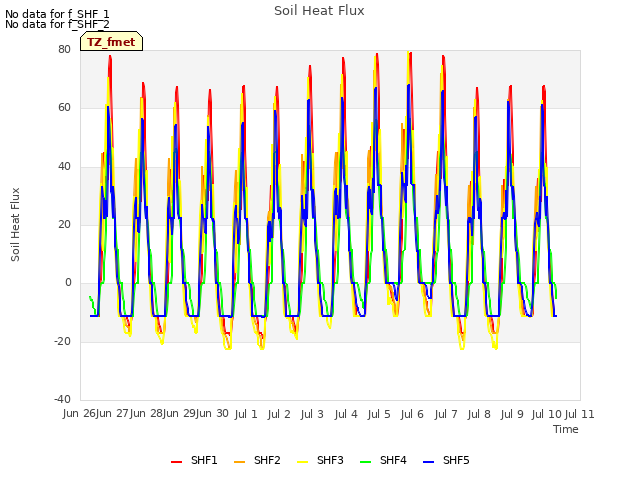Click the Time axis label
The image size is (640, 480).
coord(565,429)
